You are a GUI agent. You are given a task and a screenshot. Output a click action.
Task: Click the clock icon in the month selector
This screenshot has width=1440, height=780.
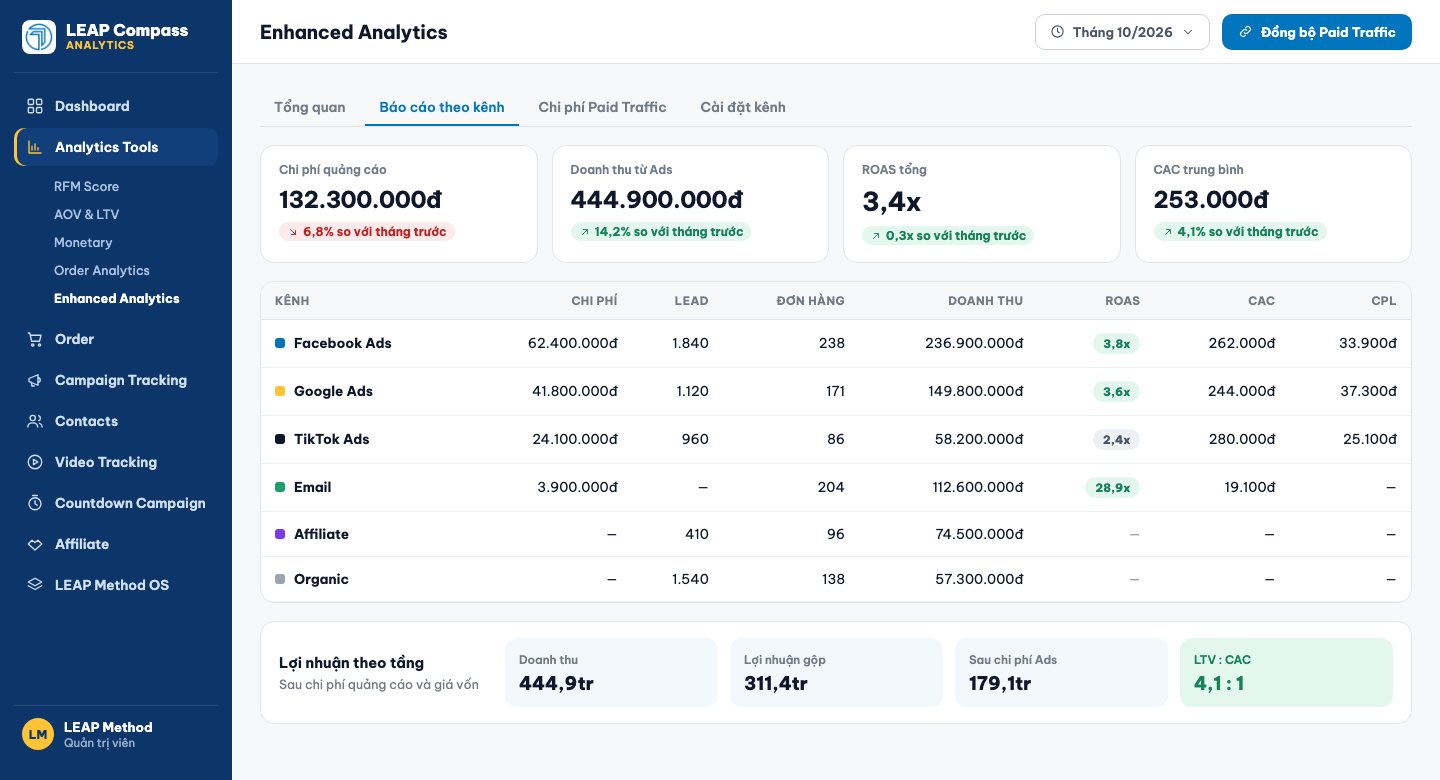(x=1058, y=32)
